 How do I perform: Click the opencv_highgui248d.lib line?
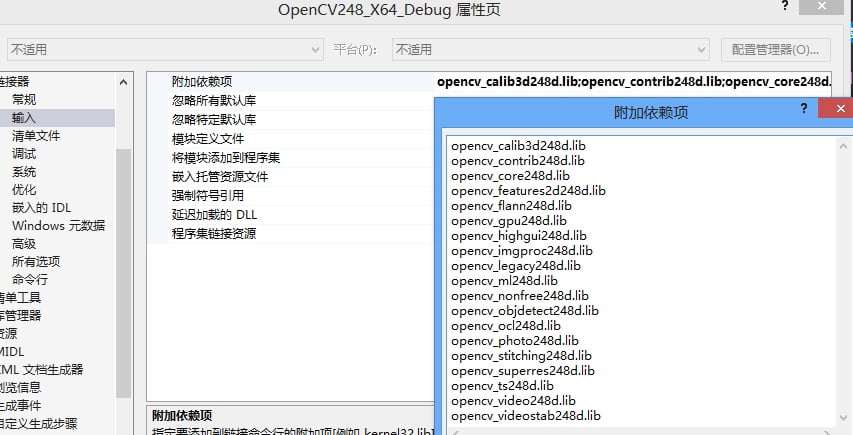tap(519, 236)
